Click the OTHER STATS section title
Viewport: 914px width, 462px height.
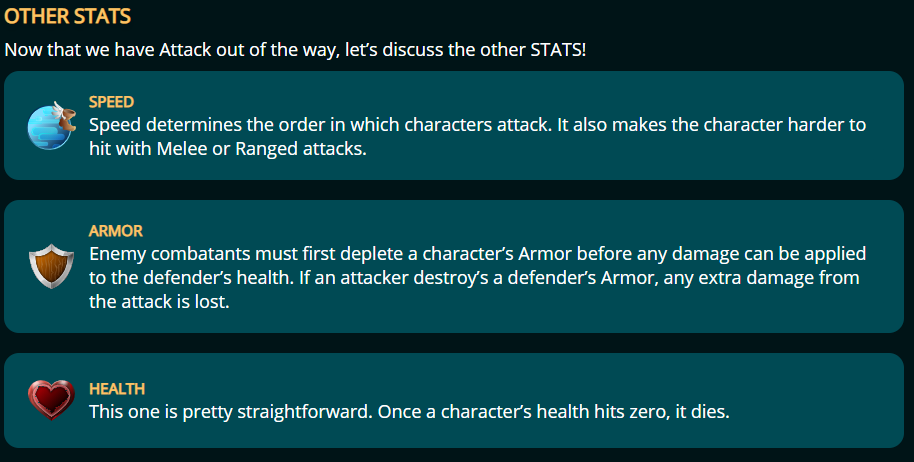[x=68, y=16]
